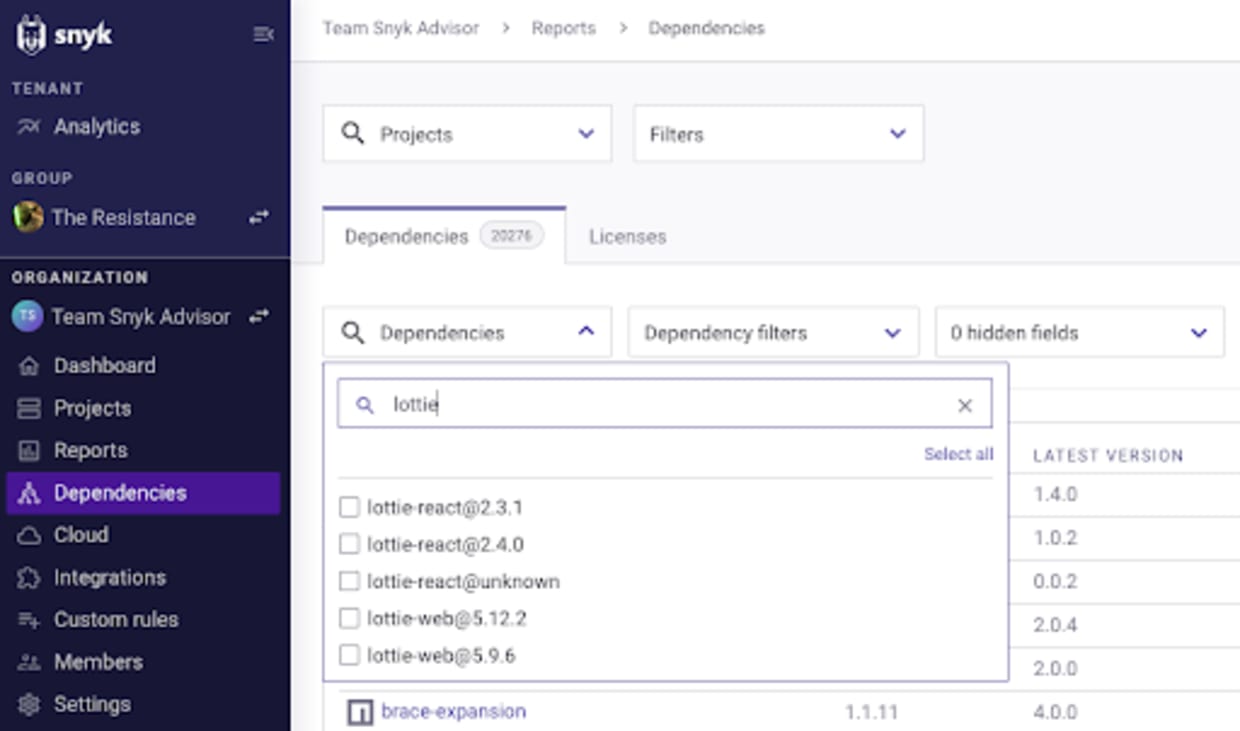The width and height of the screenshot is (1240, 731).
Task: Open Reports in the sidebar
Action: tap(90, 451)
